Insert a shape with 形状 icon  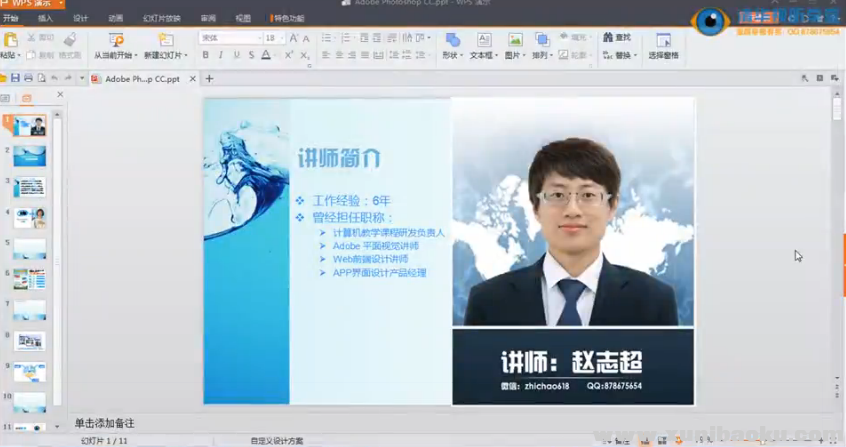(x=452, y=41)
